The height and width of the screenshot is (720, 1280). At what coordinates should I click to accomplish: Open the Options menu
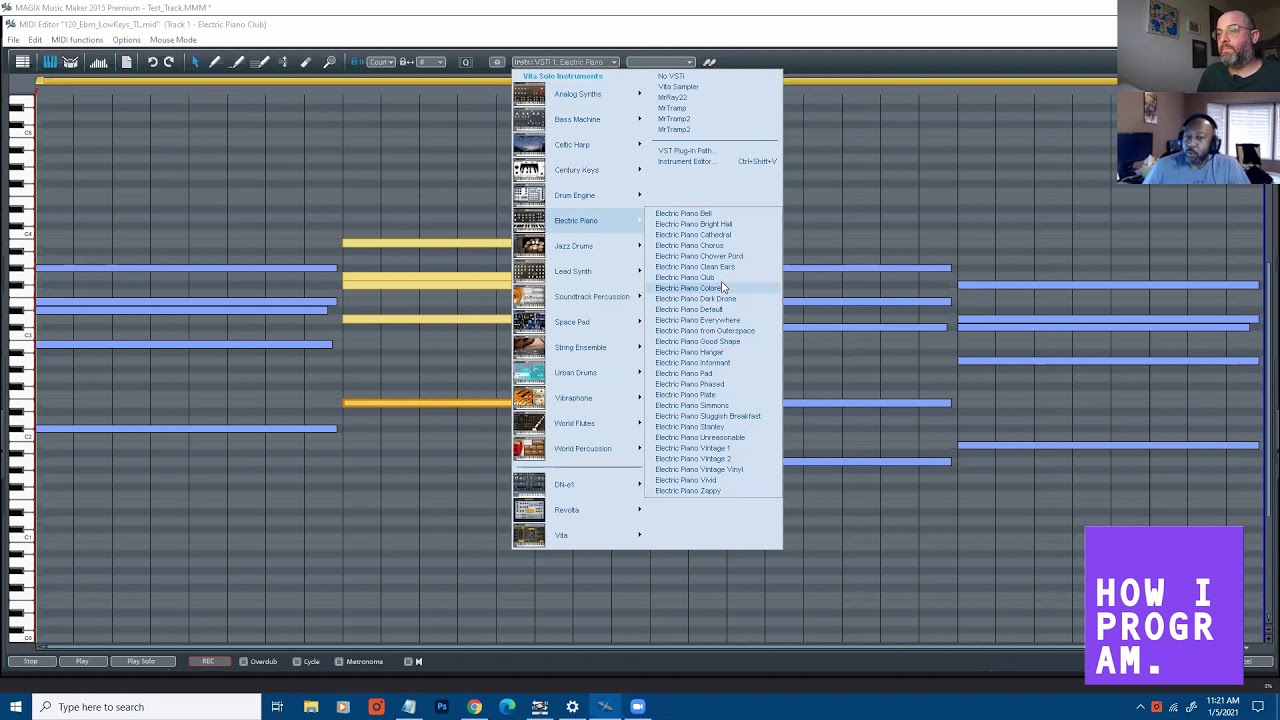[126, 40]
